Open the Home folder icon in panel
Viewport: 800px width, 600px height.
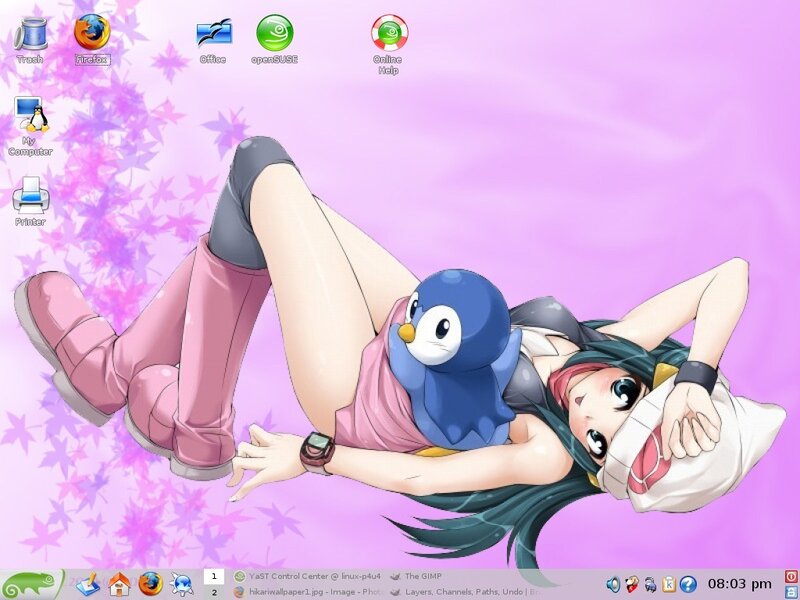pos(119,584)
